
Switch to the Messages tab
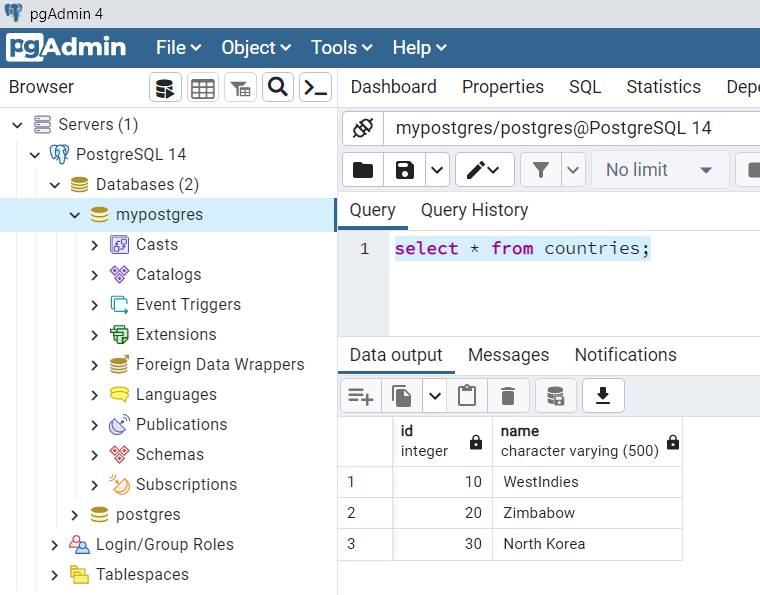point(508,355)
